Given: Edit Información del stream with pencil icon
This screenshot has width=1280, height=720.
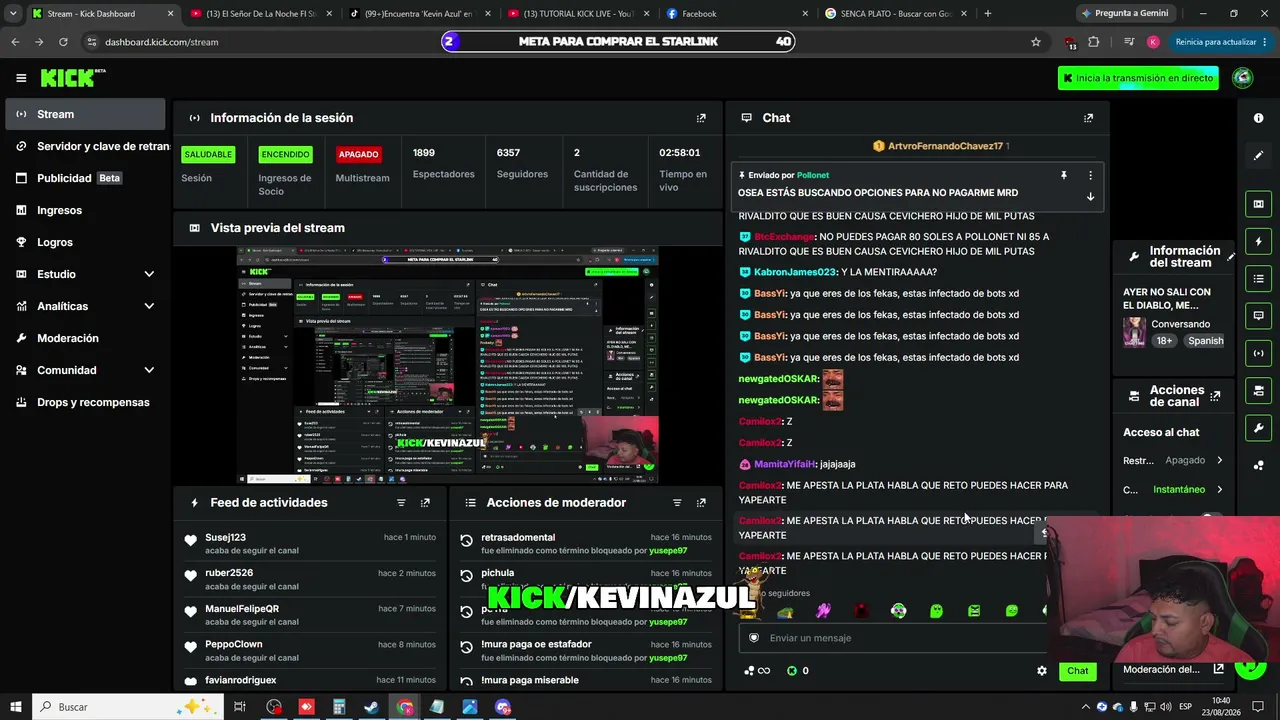Looking at the screenshot, I should pos(1231,257).
